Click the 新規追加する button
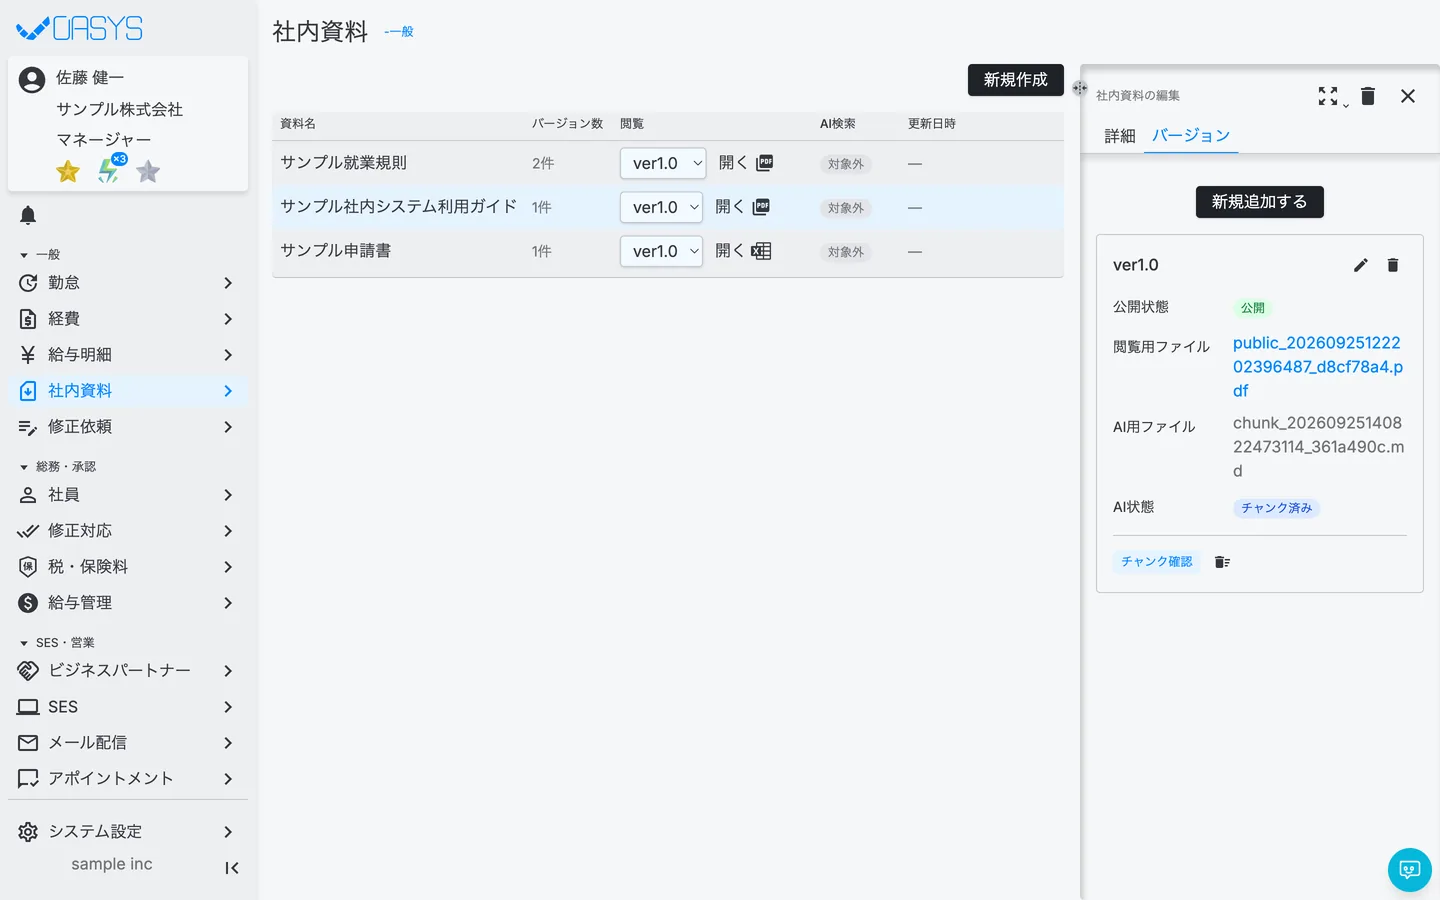The width and height of the screenshot is (1440, 900). [x=1259, y=202]
